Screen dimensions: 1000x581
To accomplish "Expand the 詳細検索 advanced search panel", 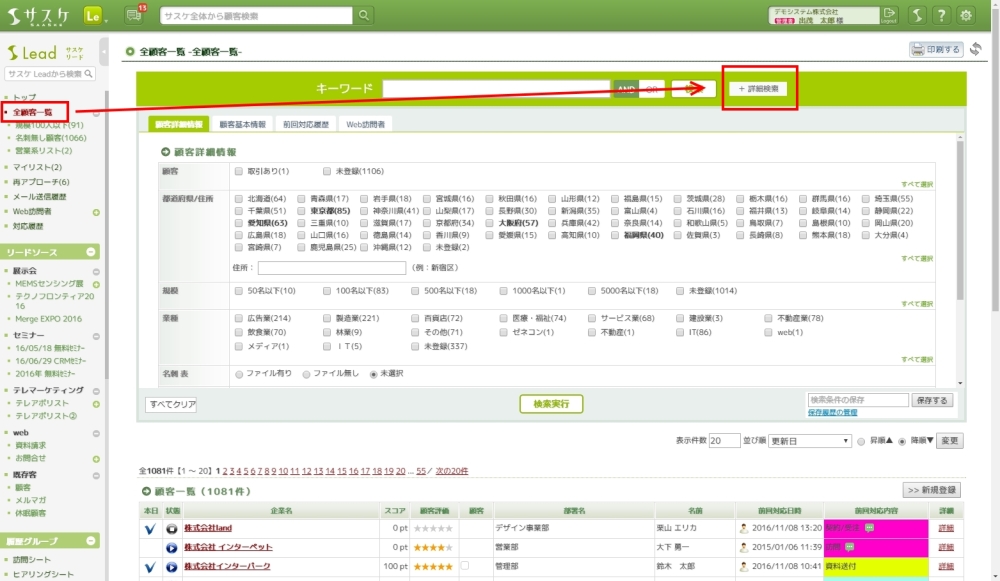I will pyautogui.click(x=759, y=89).
